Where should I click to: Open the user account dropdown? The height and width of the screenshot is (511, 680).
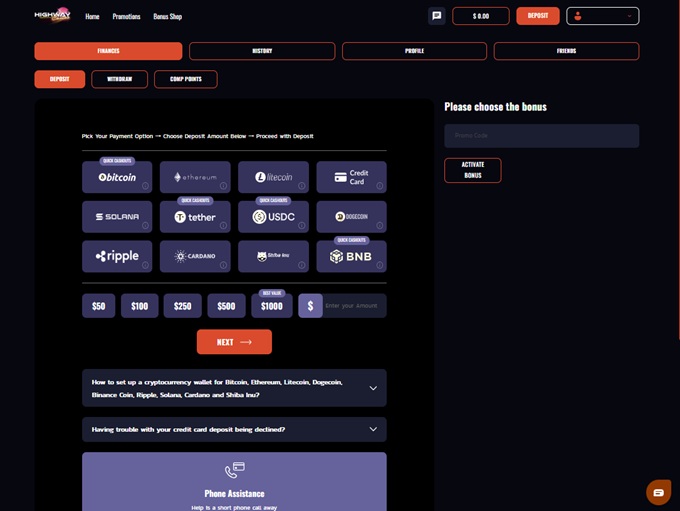coord(602,16)
